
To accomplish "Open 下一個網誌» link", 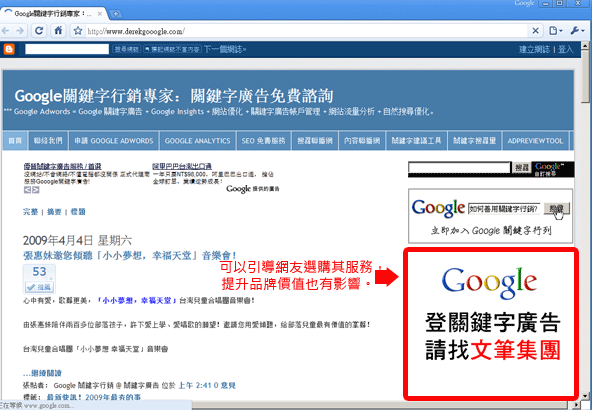I will tap(225, 49).
